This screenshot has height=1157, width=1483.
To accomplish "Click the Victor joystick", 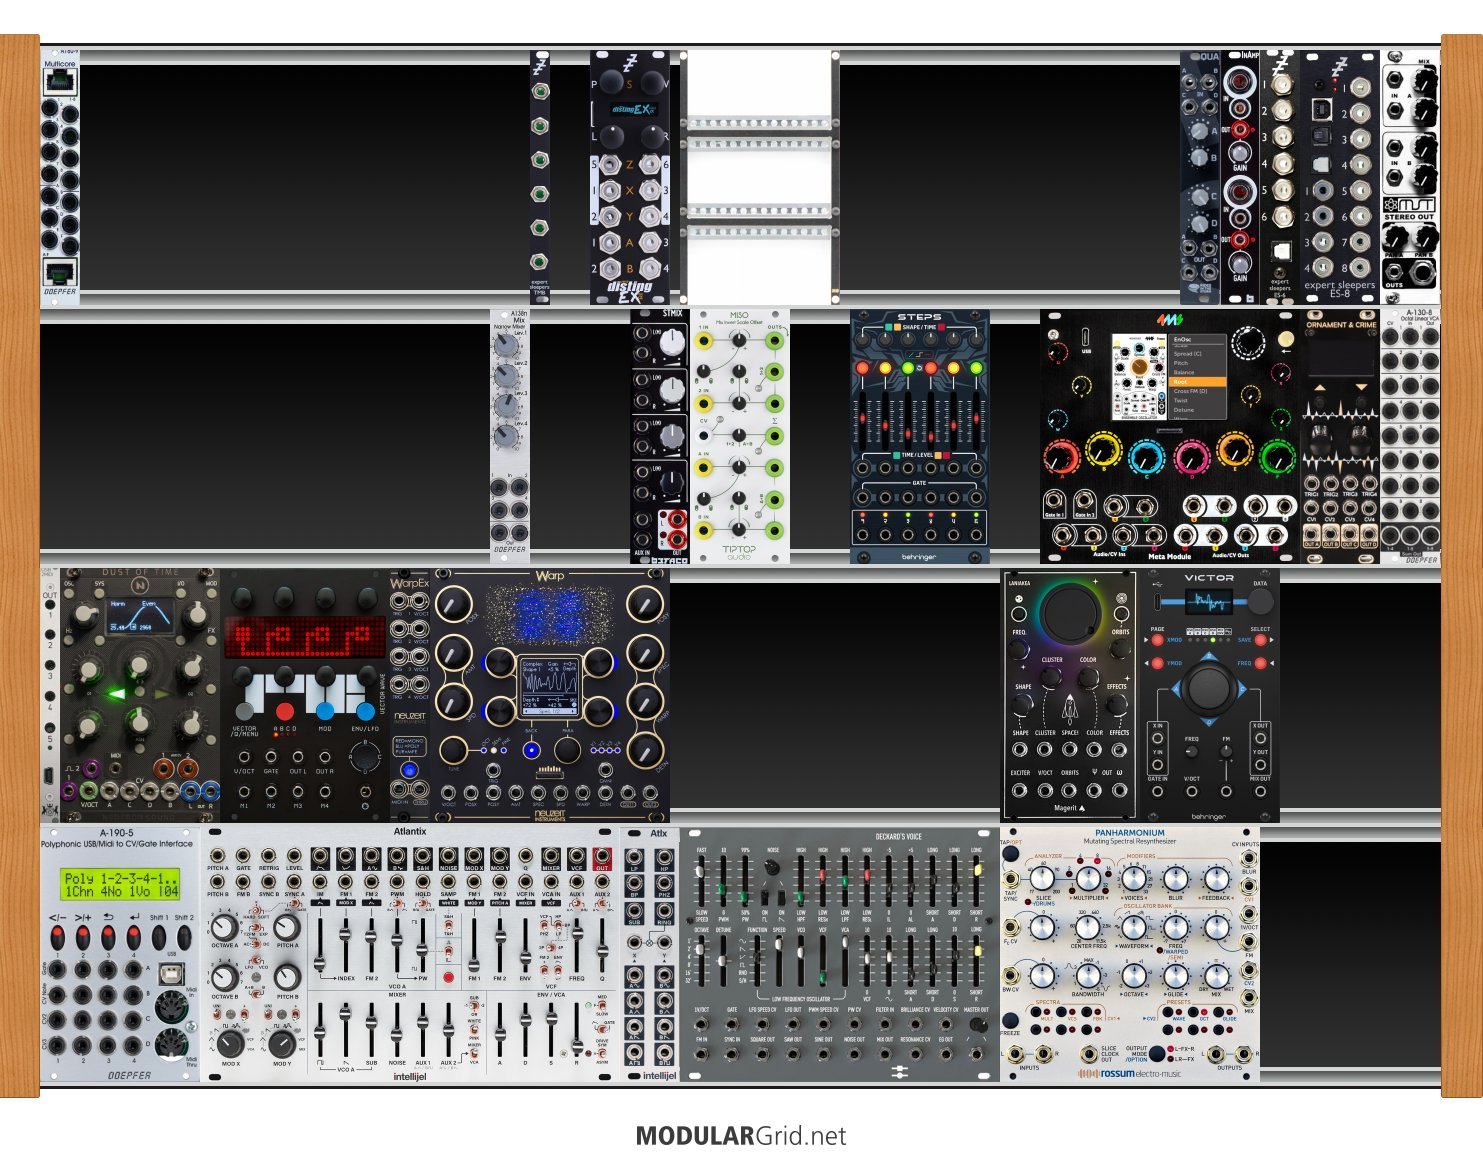I will 1209,689.
